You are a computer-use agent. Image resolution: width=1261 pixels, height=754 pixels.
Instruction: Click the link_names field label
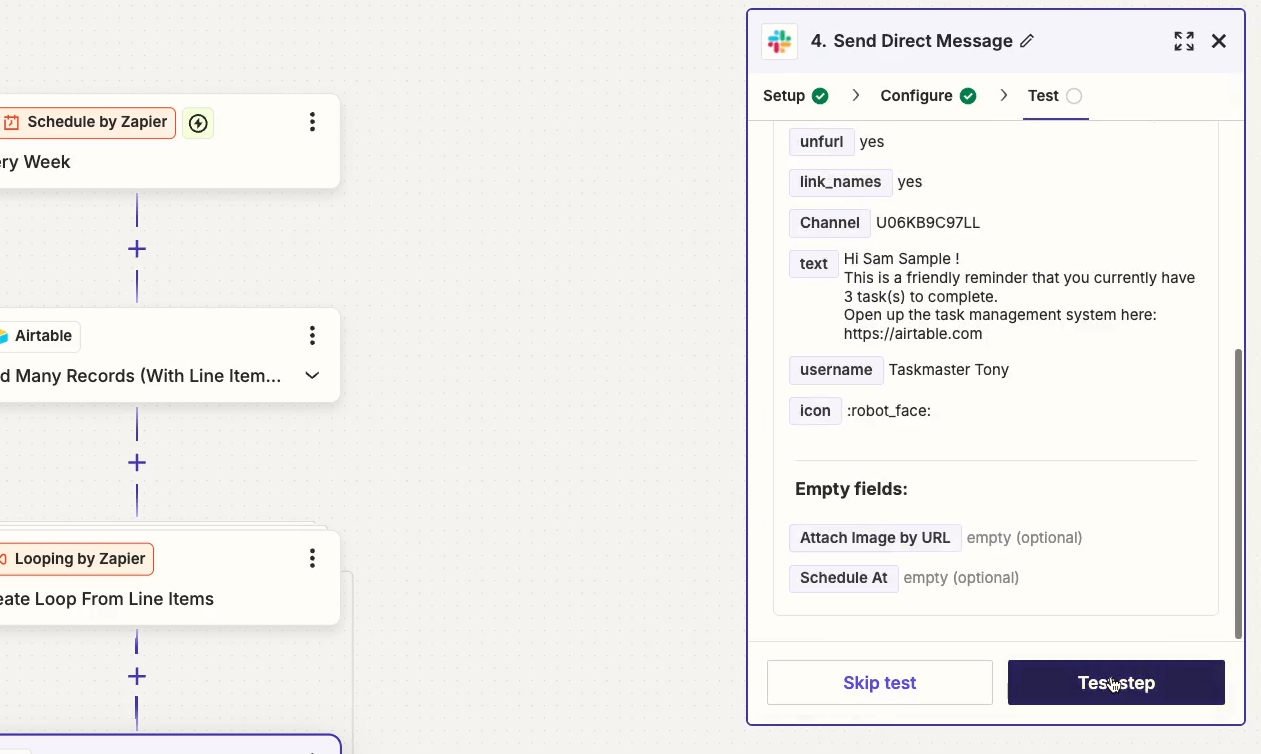pyautogui.click(x=841, y=182)
